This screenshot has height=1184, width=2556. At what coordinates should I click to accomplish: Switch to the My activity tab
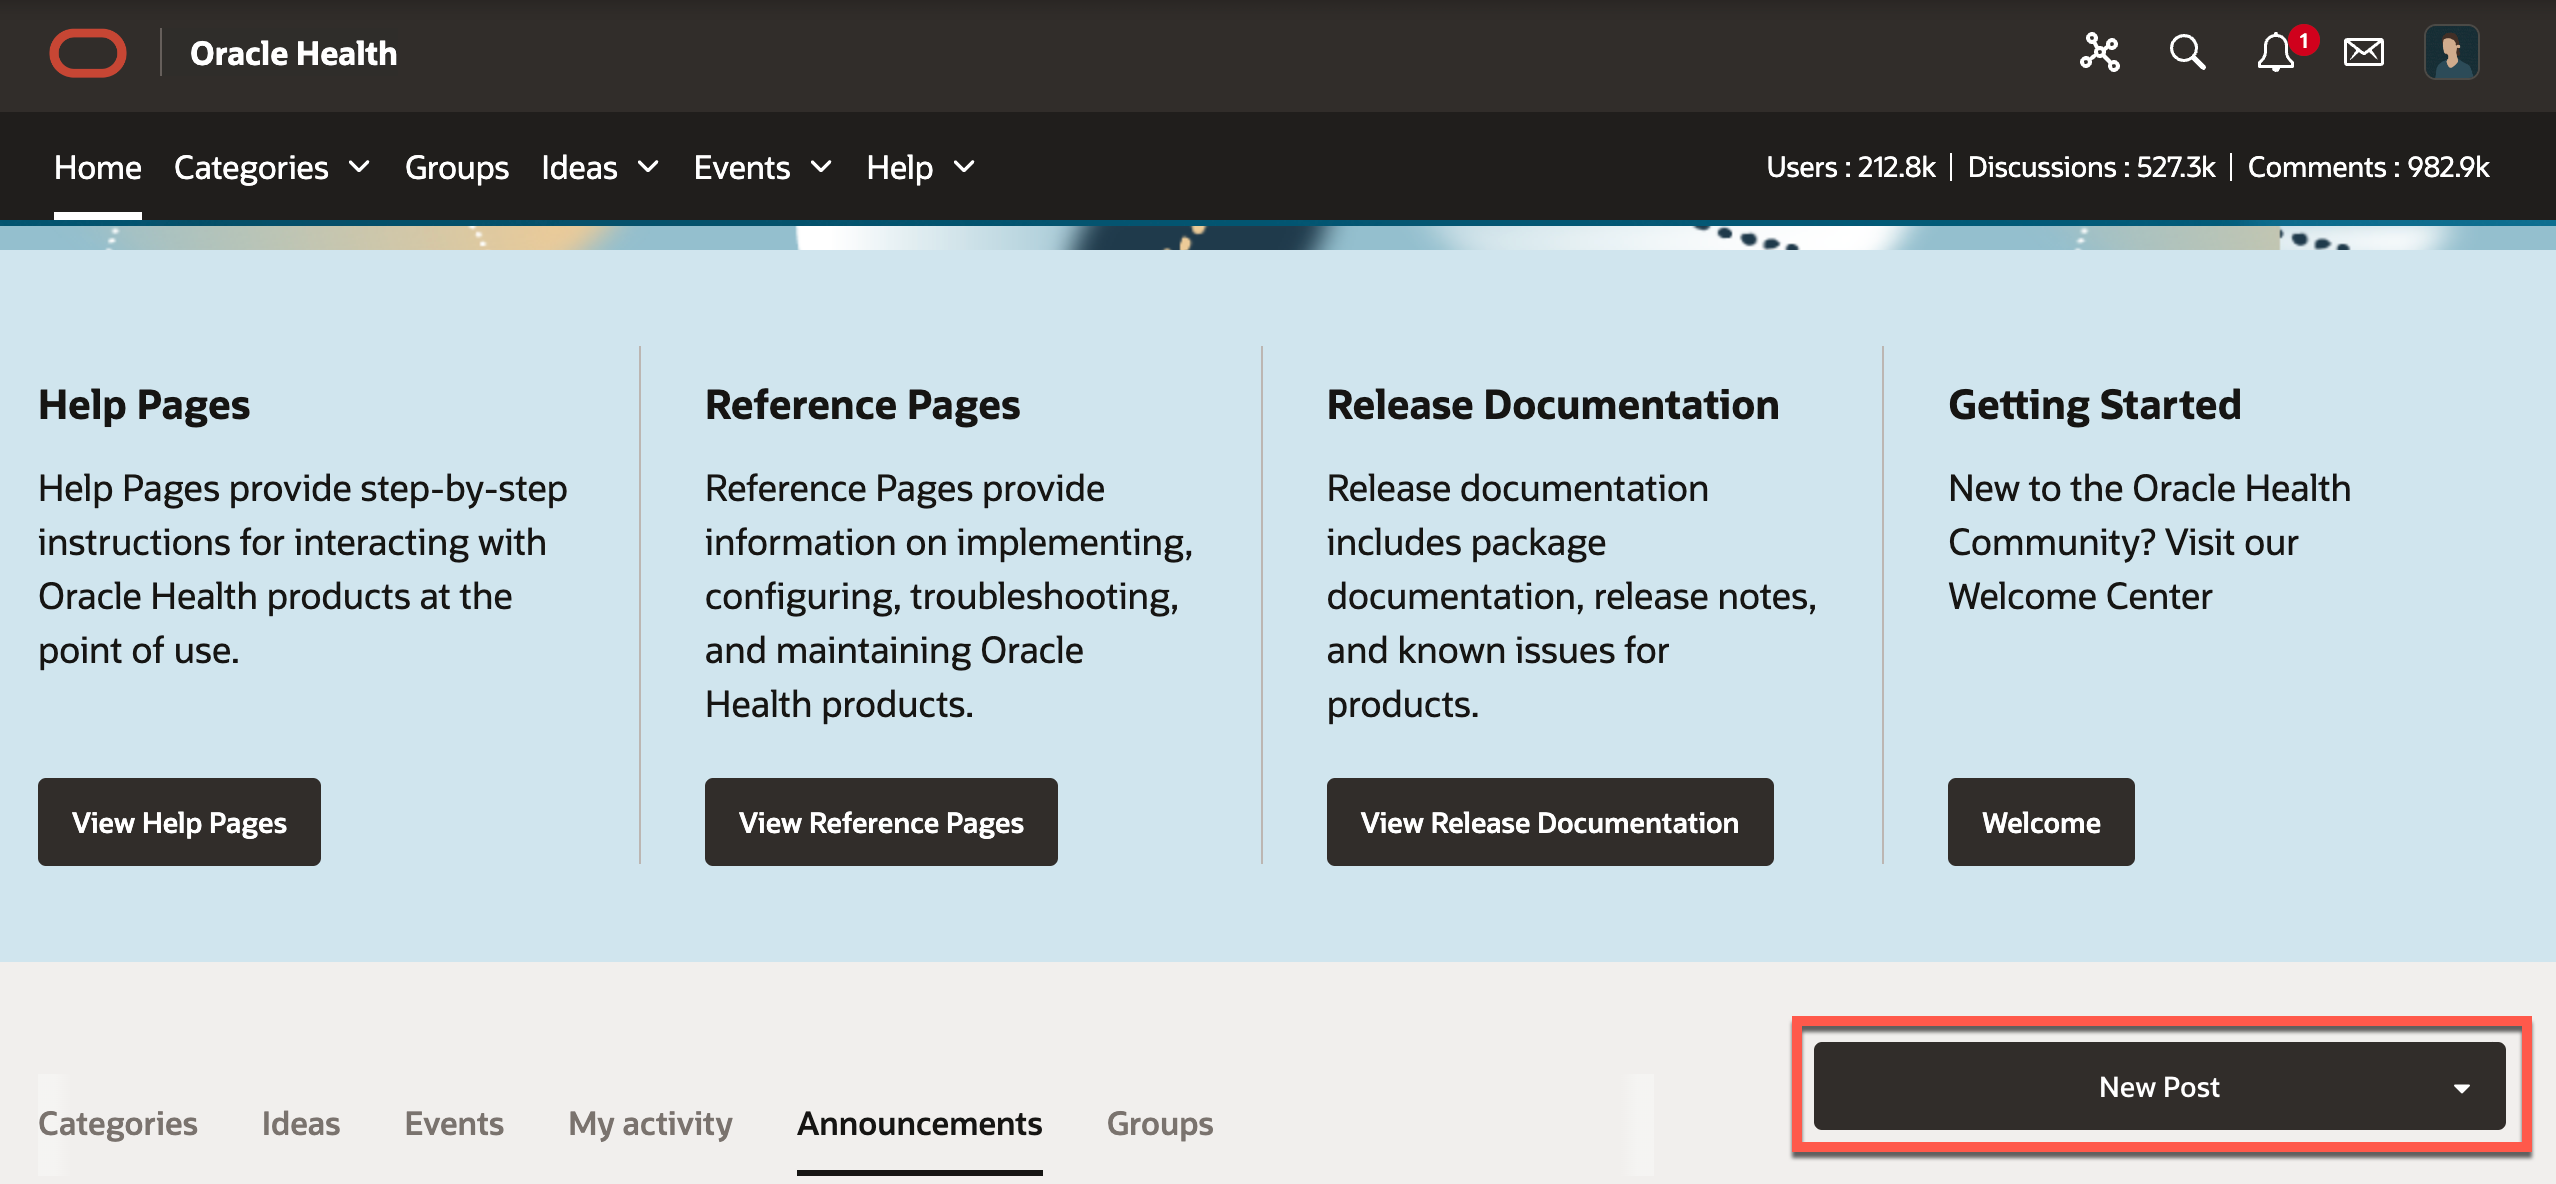click(x=651, y=1124)
